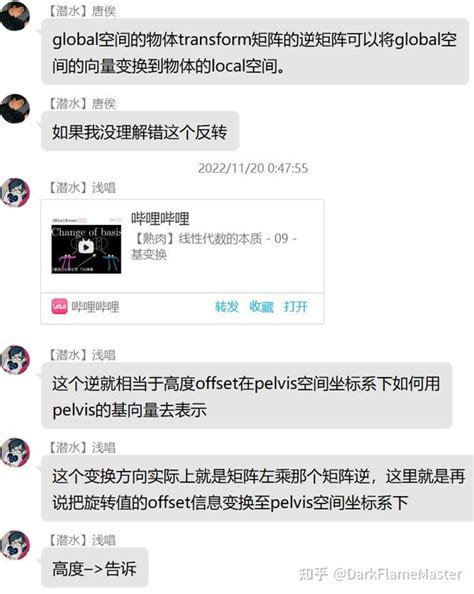Click 唐俟's avatar beside 如果我没理解错 message
This screenshot has height=594, width=474.
click(14, 109)
